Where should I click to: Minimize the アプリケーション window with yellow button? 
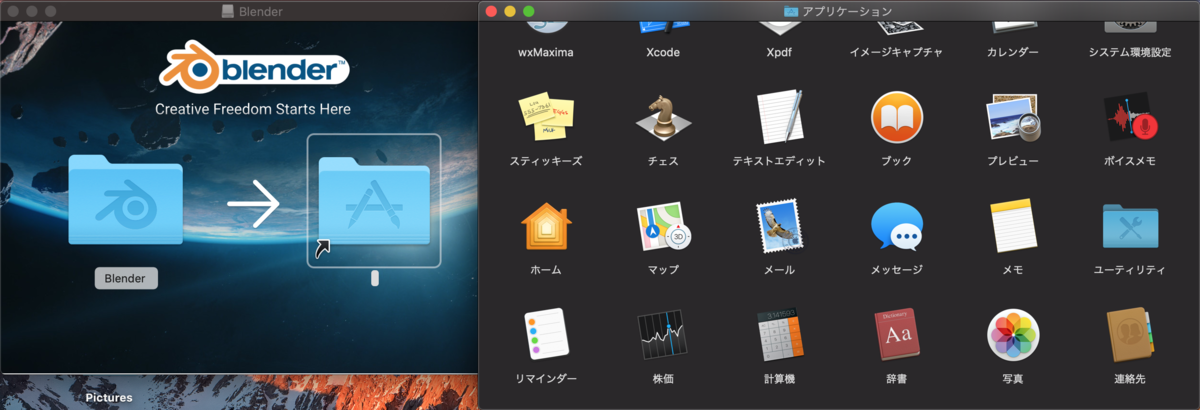click(510, 11)
